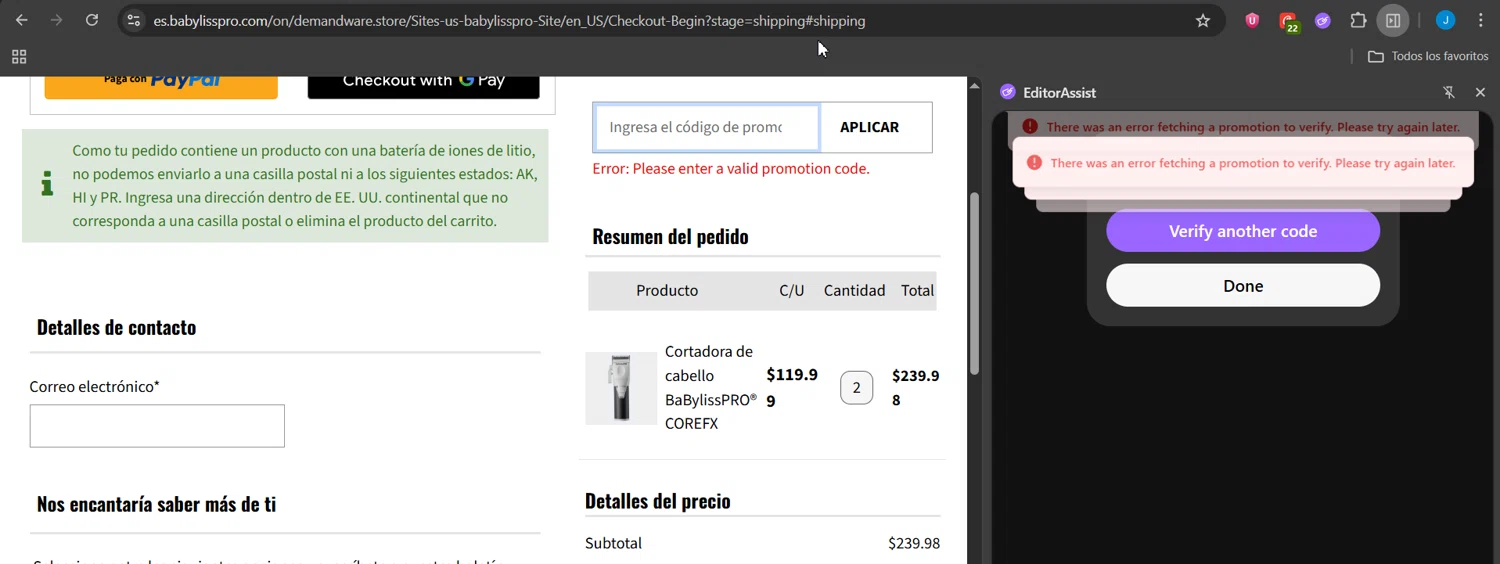Click the lithium battery shipping notice text
Viewport: 1500px width, 564px height.
305,186
